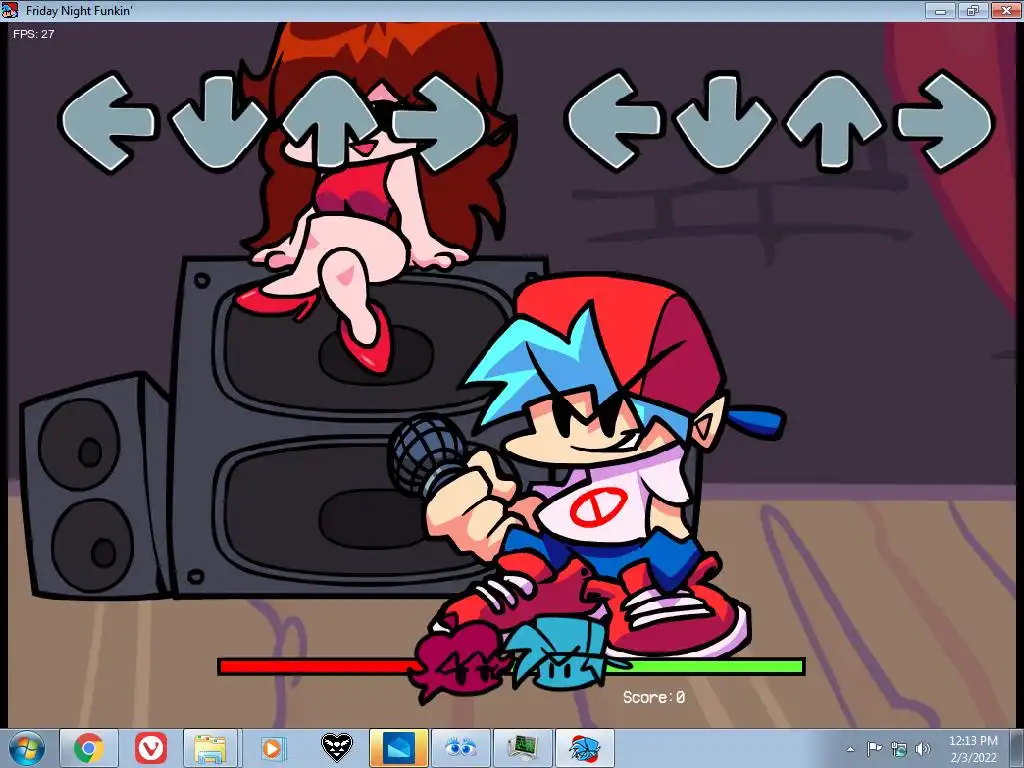Viewport: 1024px width, 768px height.
Task: Click the opponent's left arrow receptor
Action: [x=108, y=122]
